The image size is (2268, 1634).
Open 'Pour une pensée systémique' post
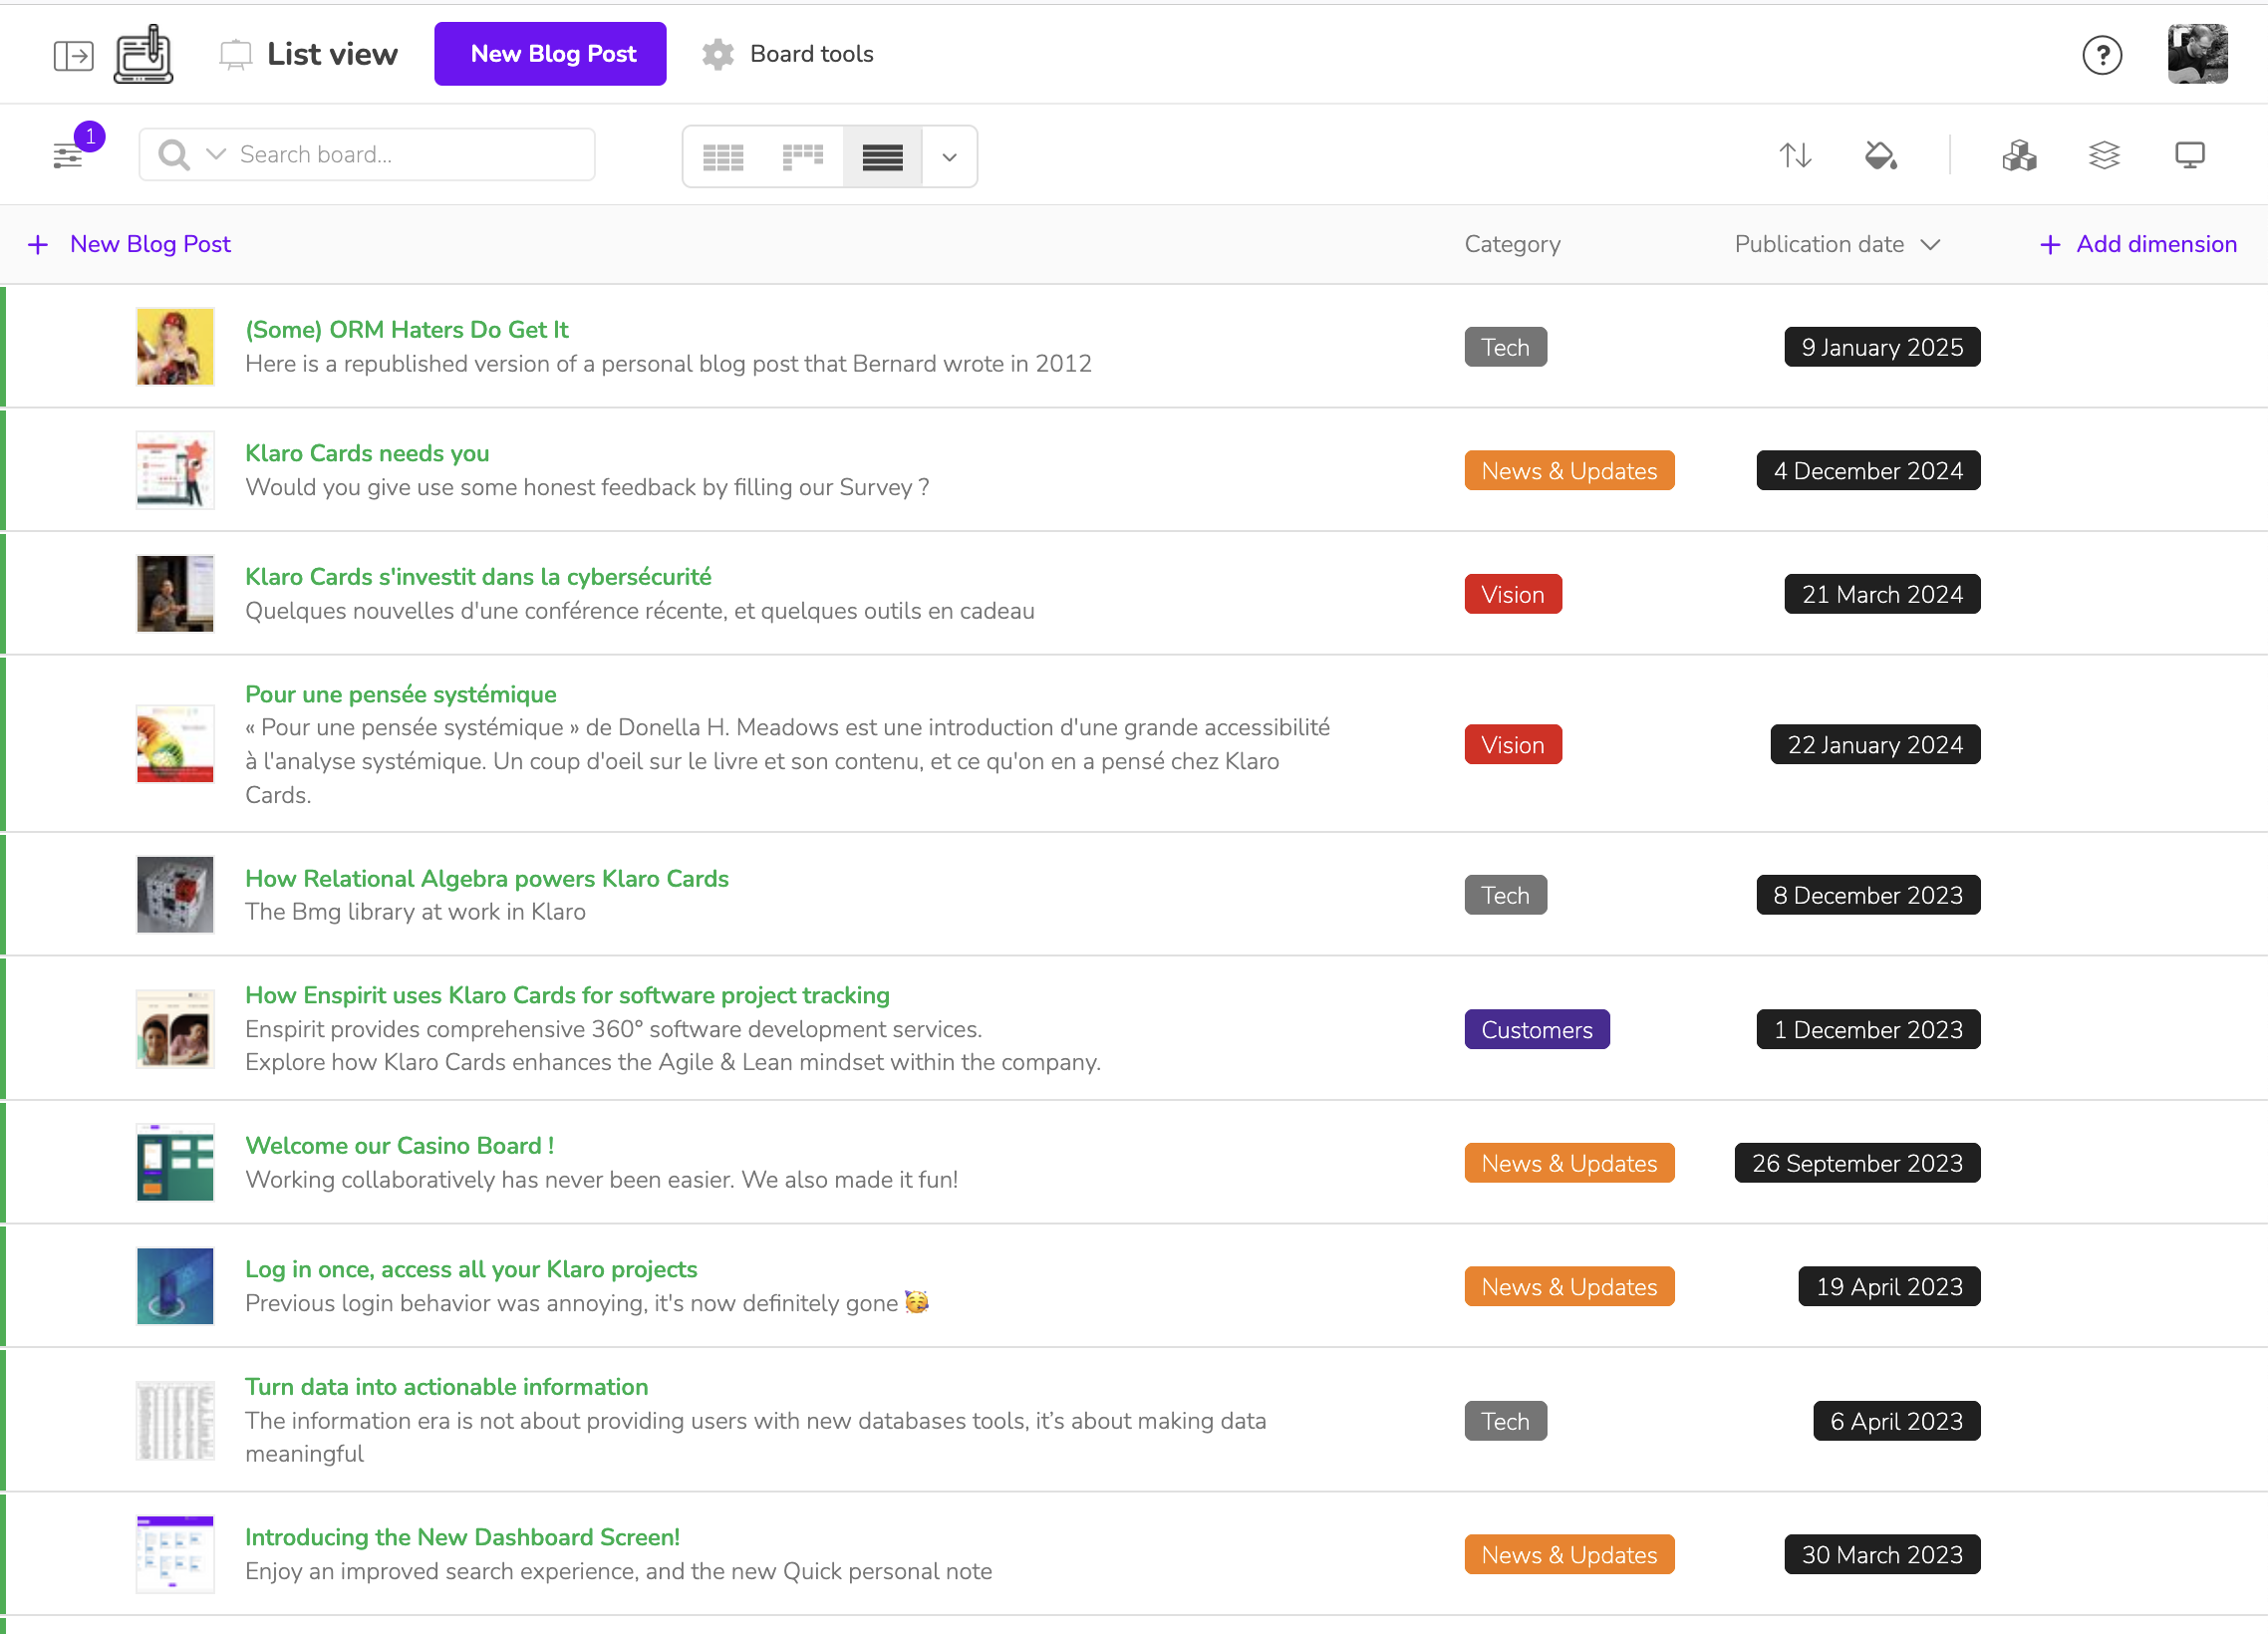(x=400, y=694)
